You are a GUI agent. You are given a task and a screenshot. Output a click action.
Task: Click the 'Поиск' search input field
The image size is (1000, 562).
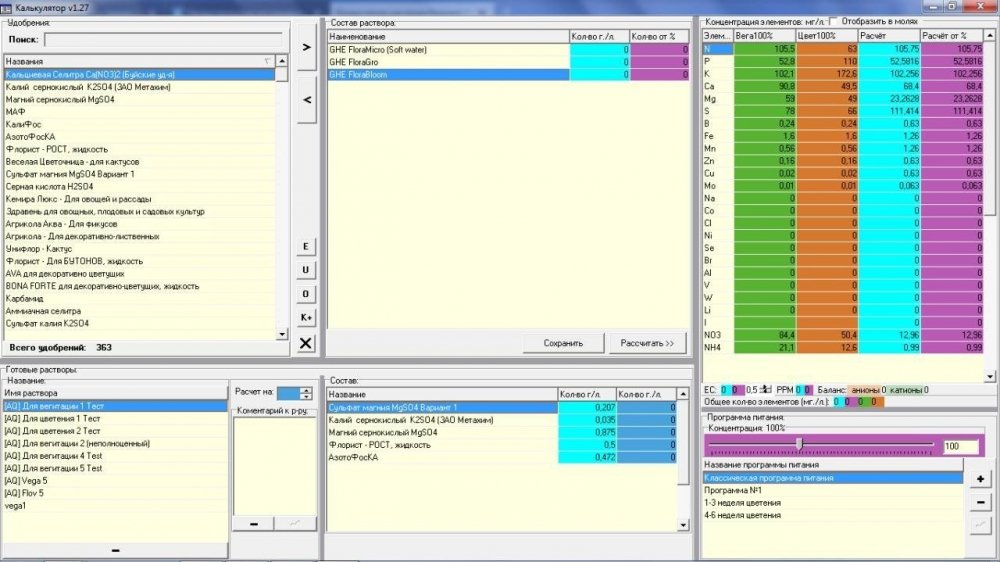(x=163, y=40)
